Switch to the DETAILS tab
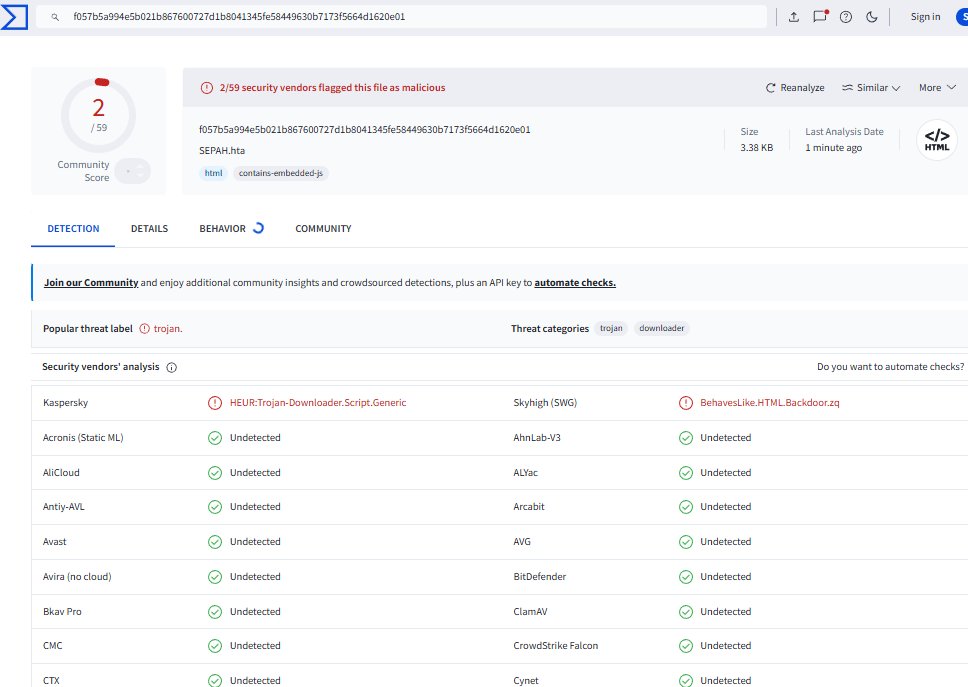Screen dimensions: 968x687 [x=149, y=228]
